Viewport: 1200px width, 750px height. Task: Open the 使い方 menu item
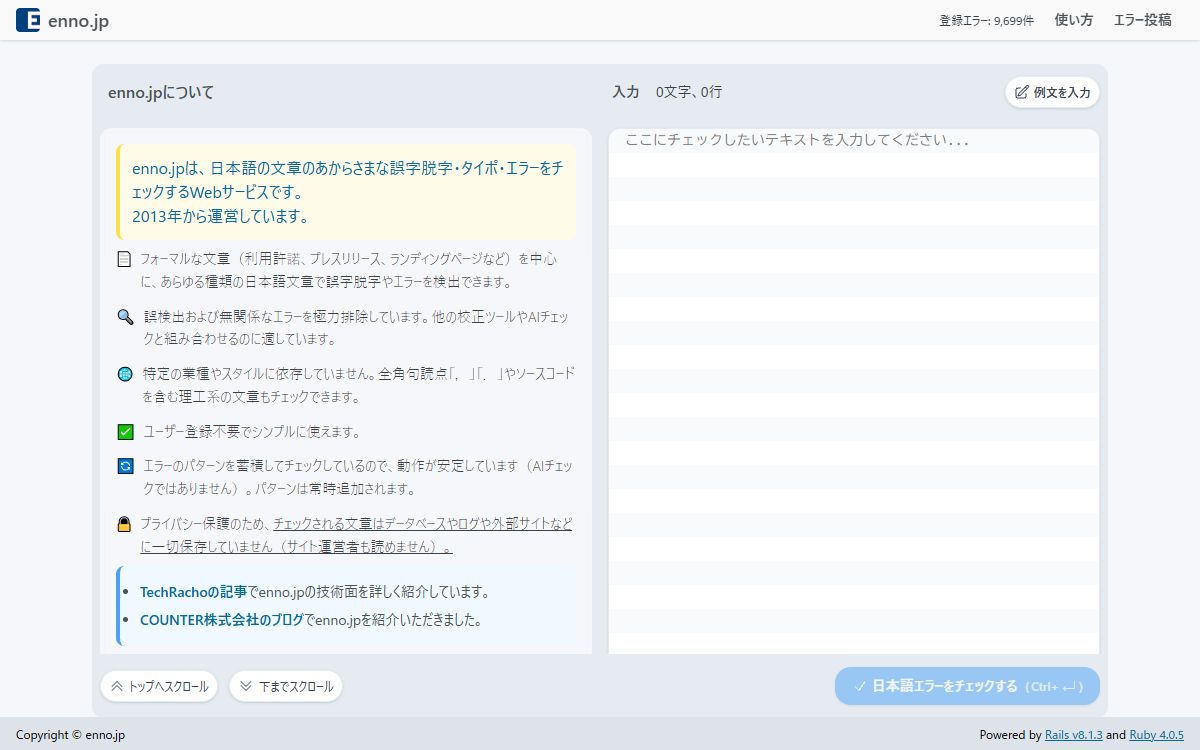point(1074,20)
